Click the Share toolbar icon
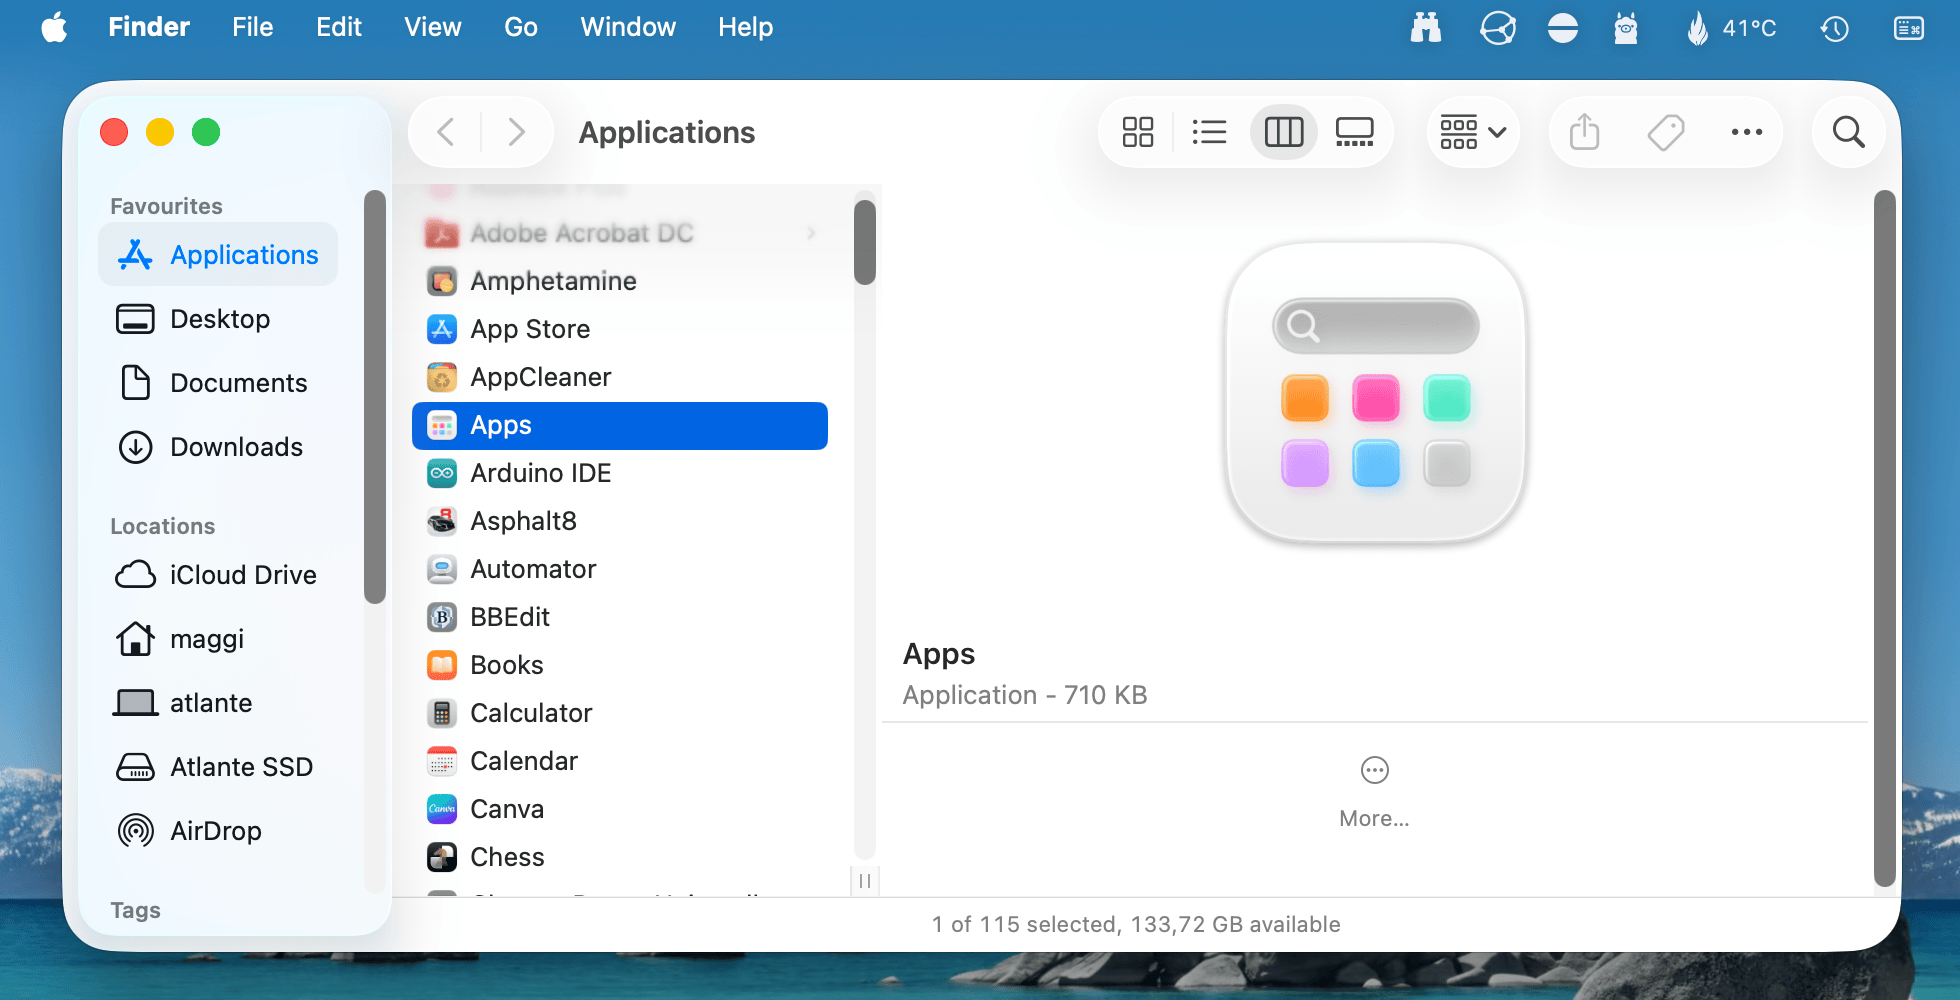The width and height of the screenshot is (1960, 1000). (1584, 132)
